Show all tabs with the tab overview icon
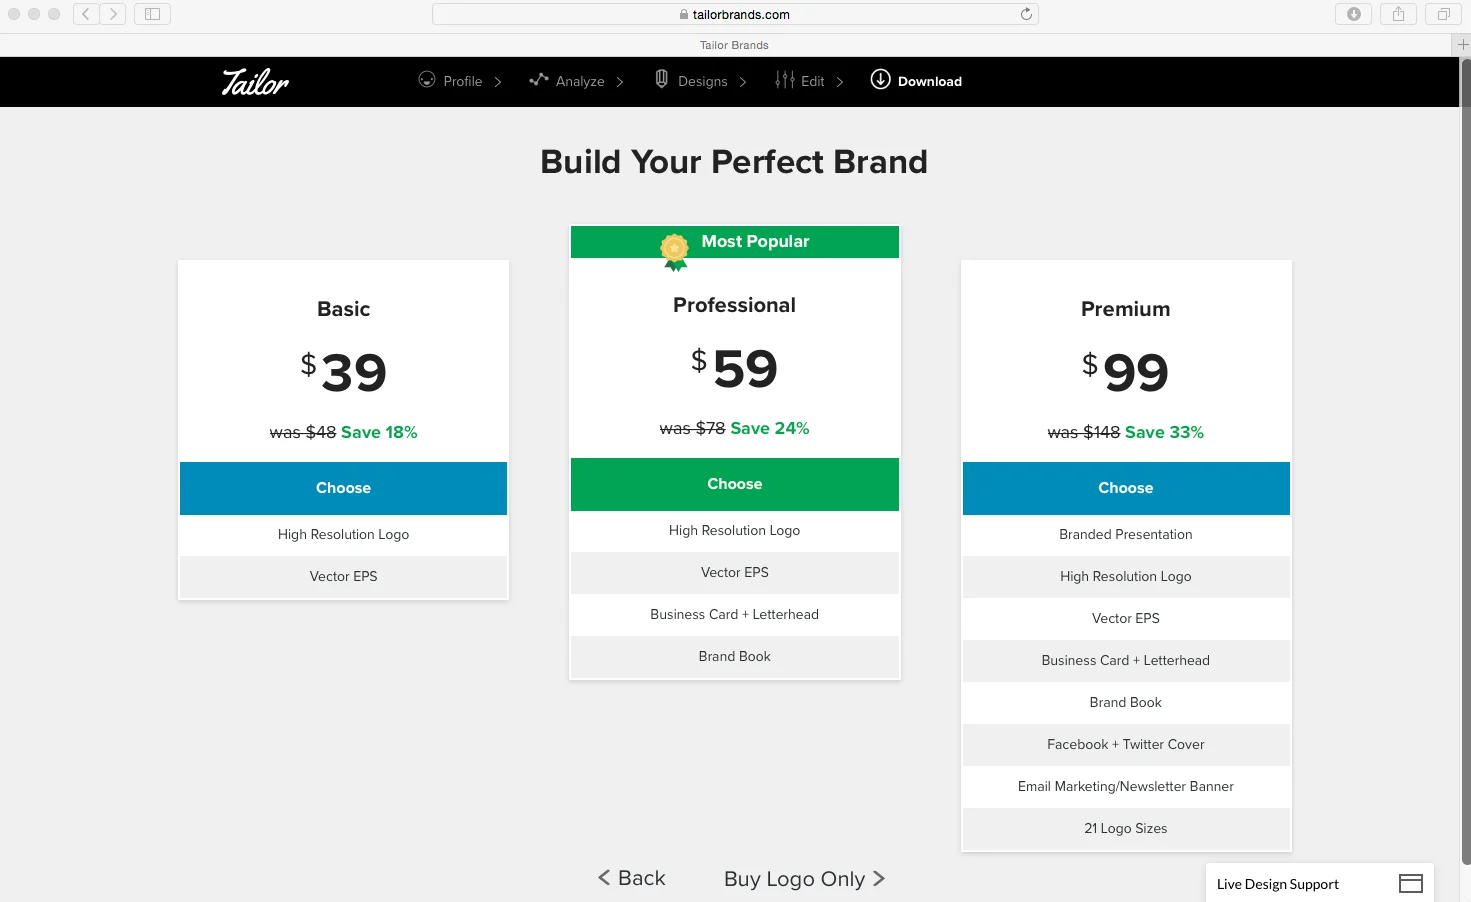The image size is (1471, 902). [x=1443, y=14]
